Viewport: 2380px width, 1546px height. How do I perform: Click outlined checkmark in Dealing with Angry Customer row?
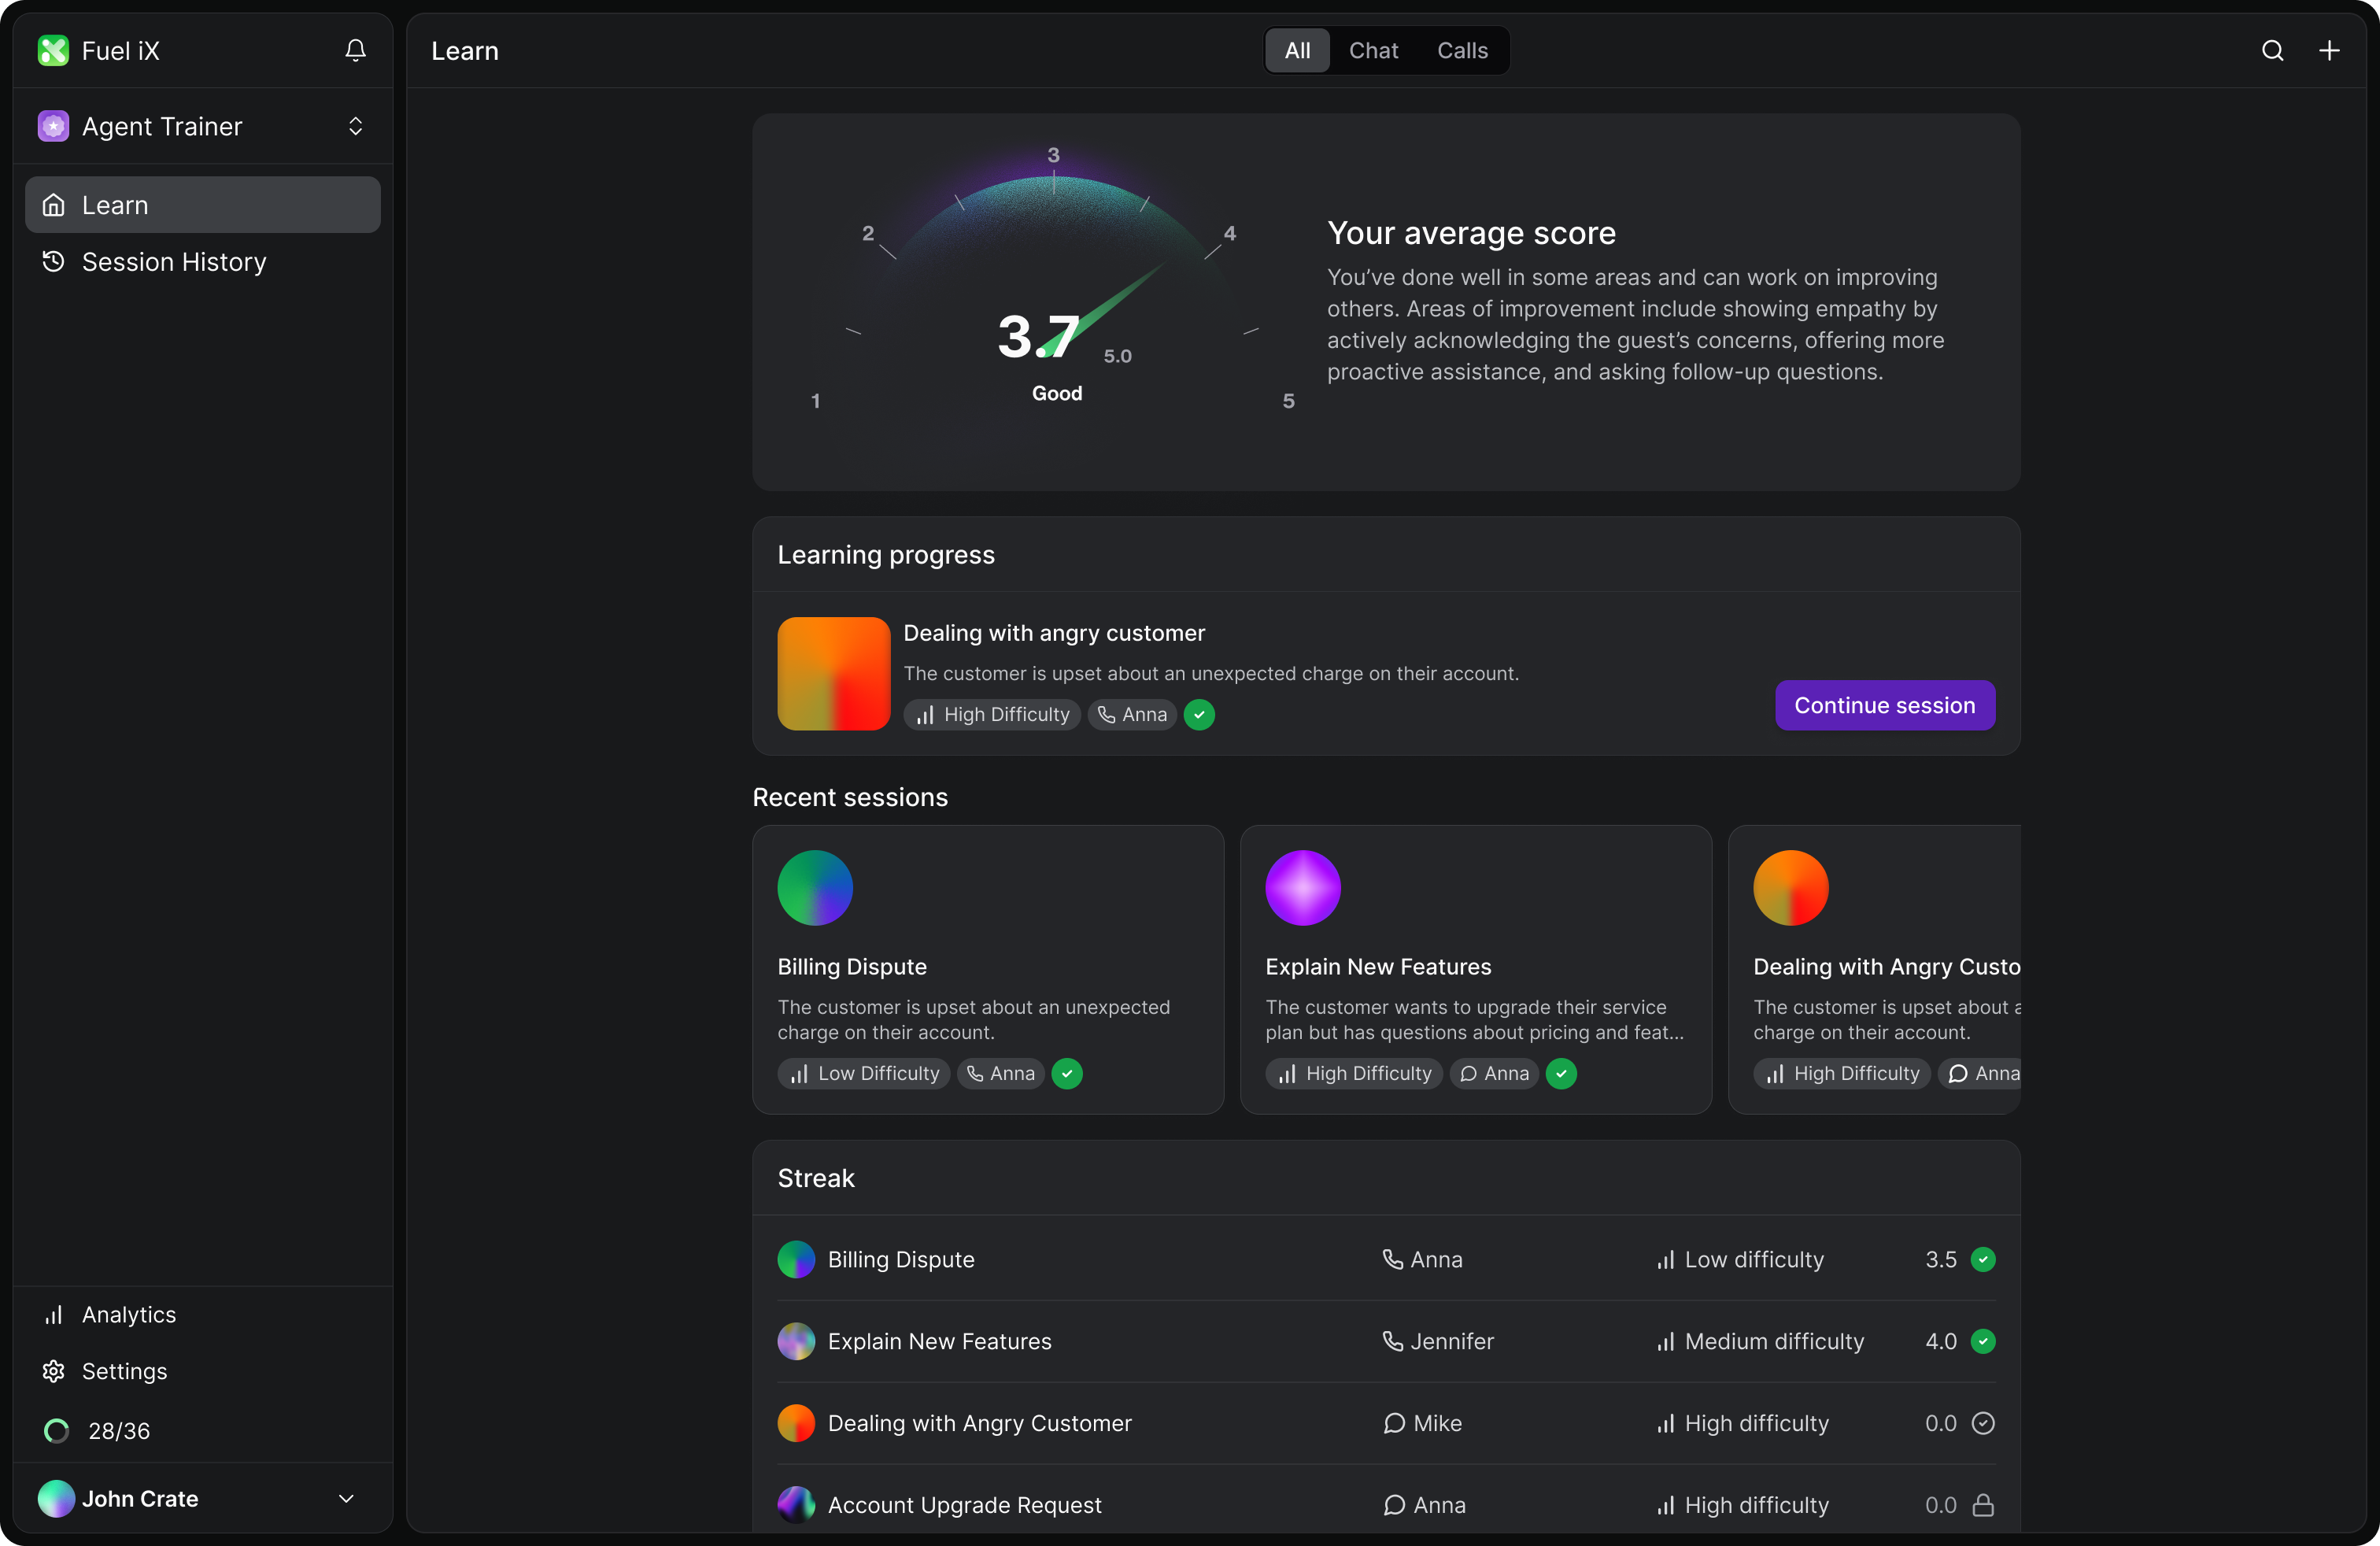(x=1983, y=1423)
